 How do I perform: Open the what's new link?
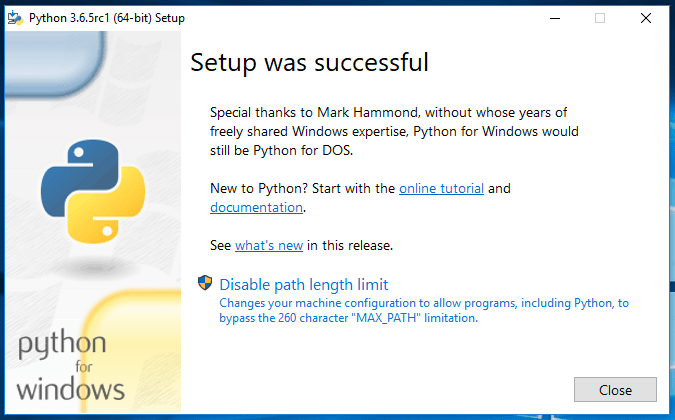(x=269, y=245)
